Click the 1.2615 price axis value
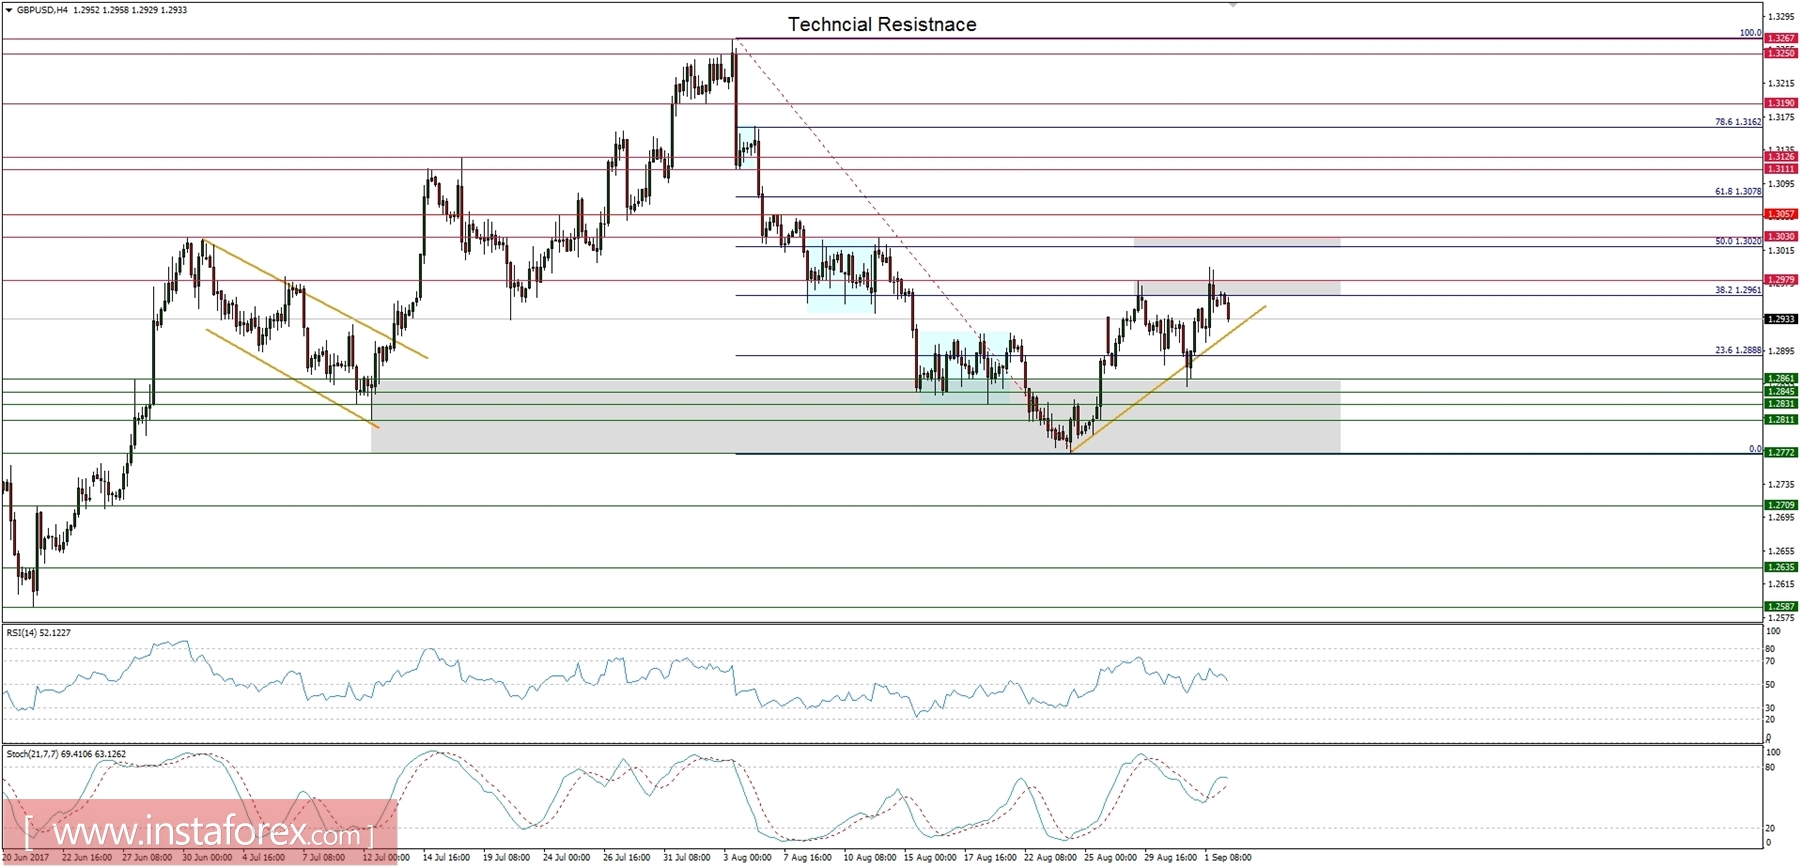 (x=1782, y=584)
